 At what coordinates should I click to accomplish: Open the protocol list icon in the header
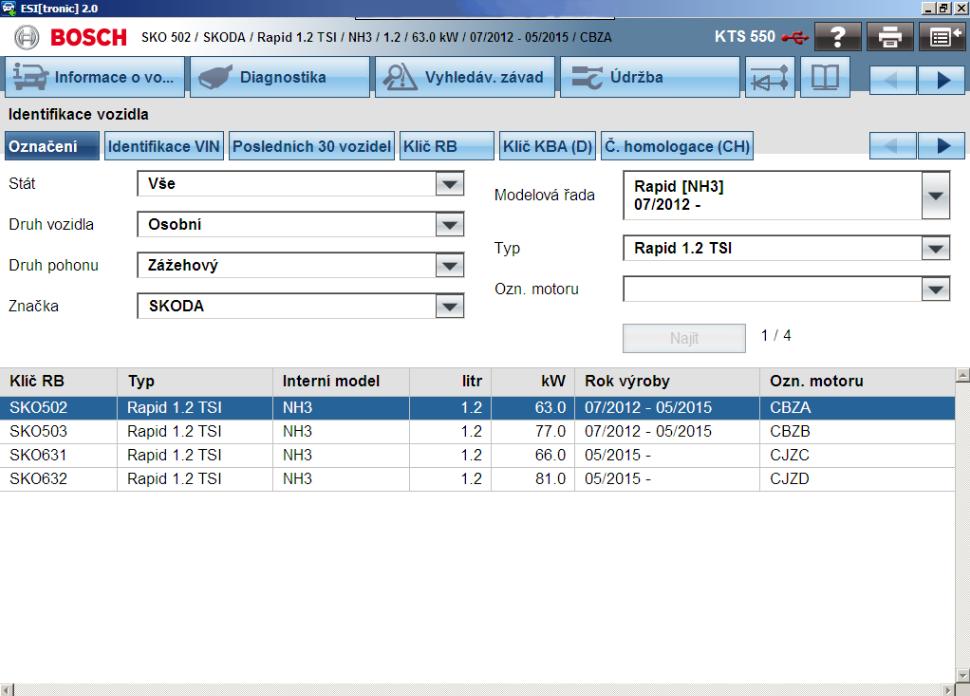pos(942,37)
